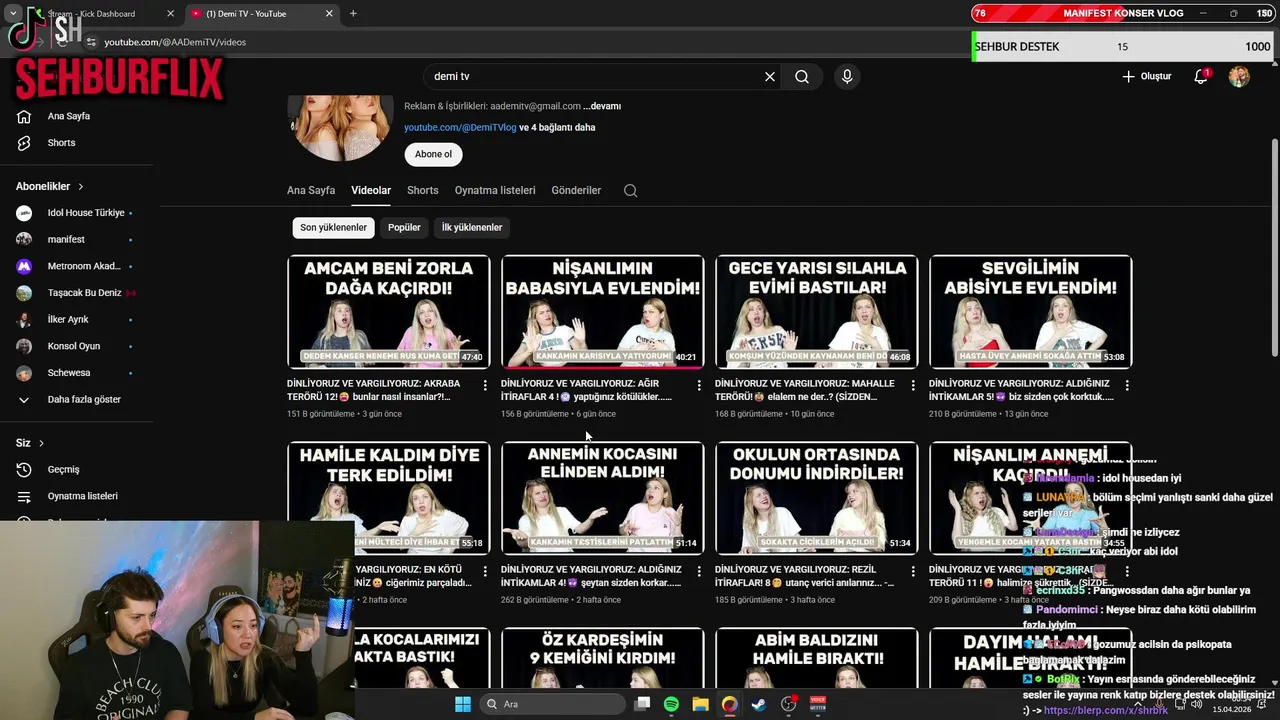Switch to the Ana Sayfa channel tab

(311, 191)
